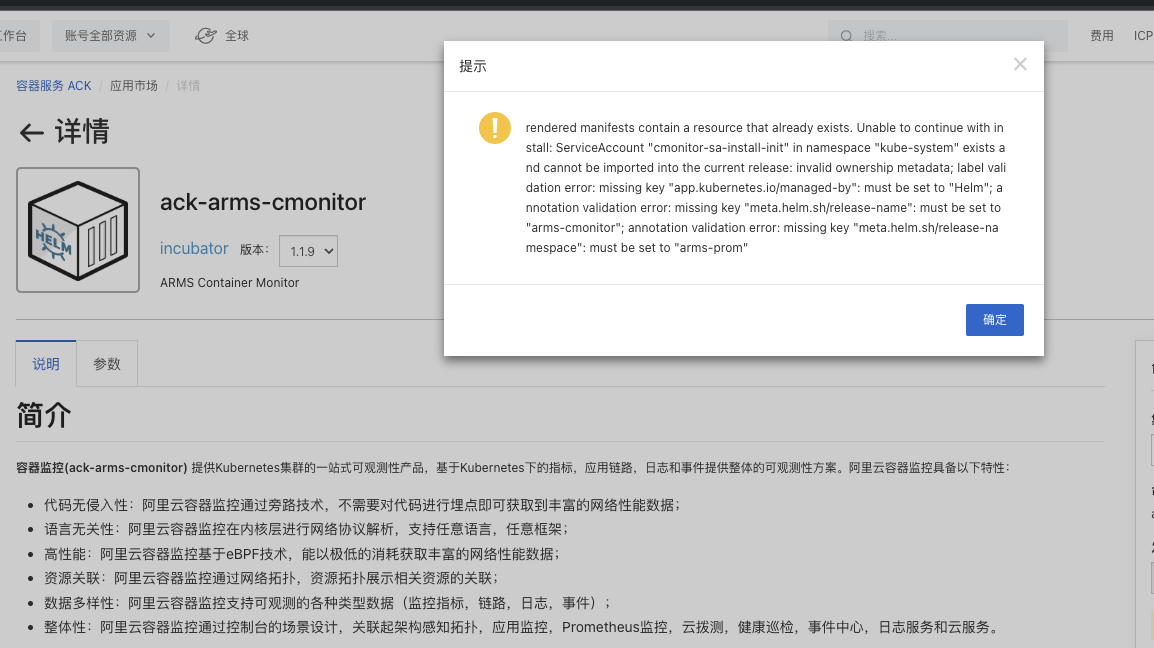This screenshot has width=1154, height=648.
Task: Open the 应用市场 breadcrumb link
Action: 134,85
